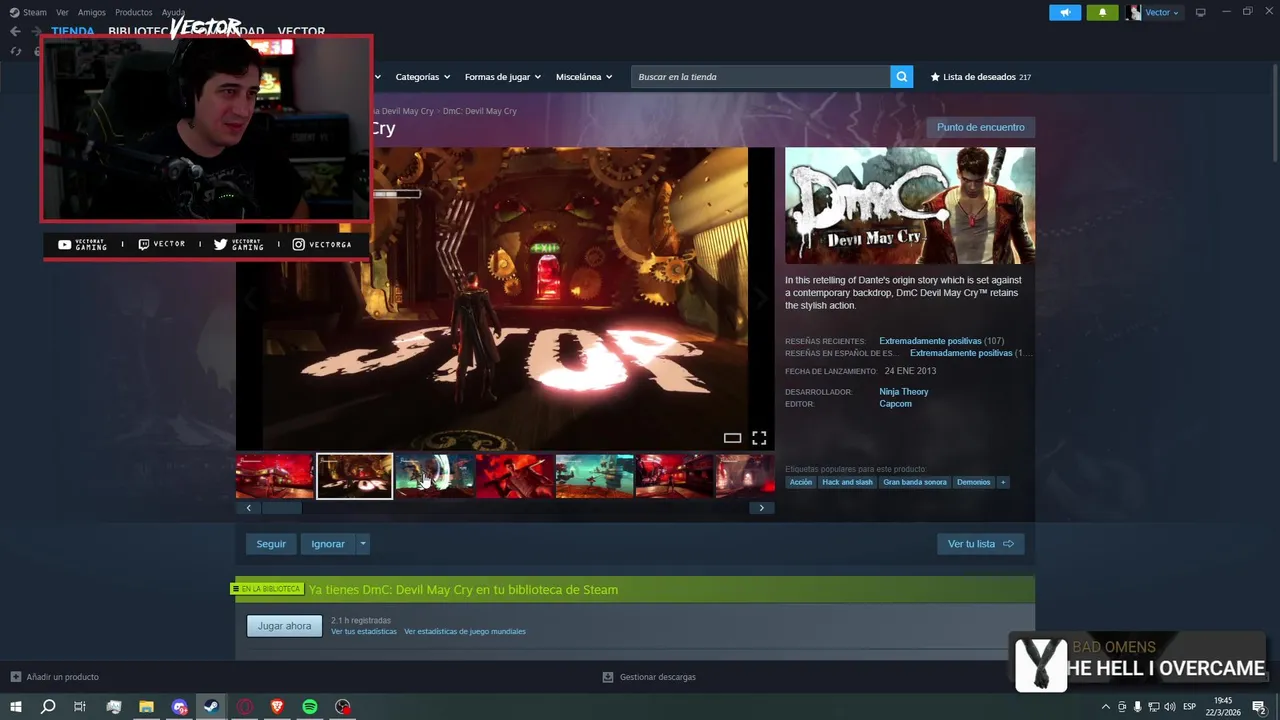This screenshot has width=1280, height=720.
Task: Click the Acción tag
Action: pyautogui.click(x=801, y=482)
